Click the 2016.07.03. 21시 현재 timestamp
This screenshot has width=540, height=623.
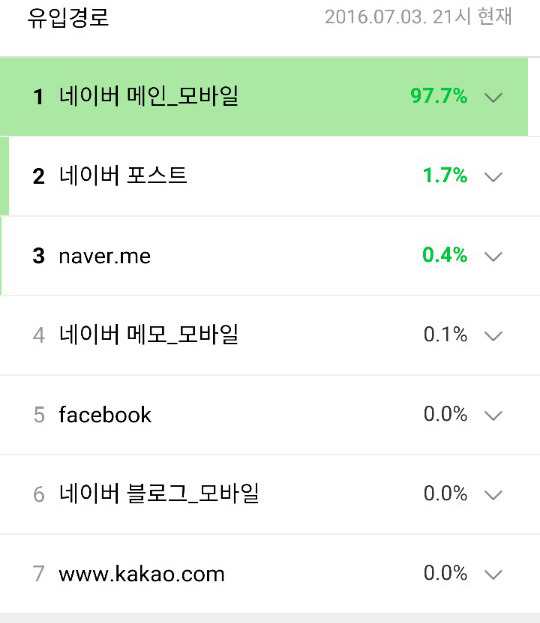(x=418, y=17)
